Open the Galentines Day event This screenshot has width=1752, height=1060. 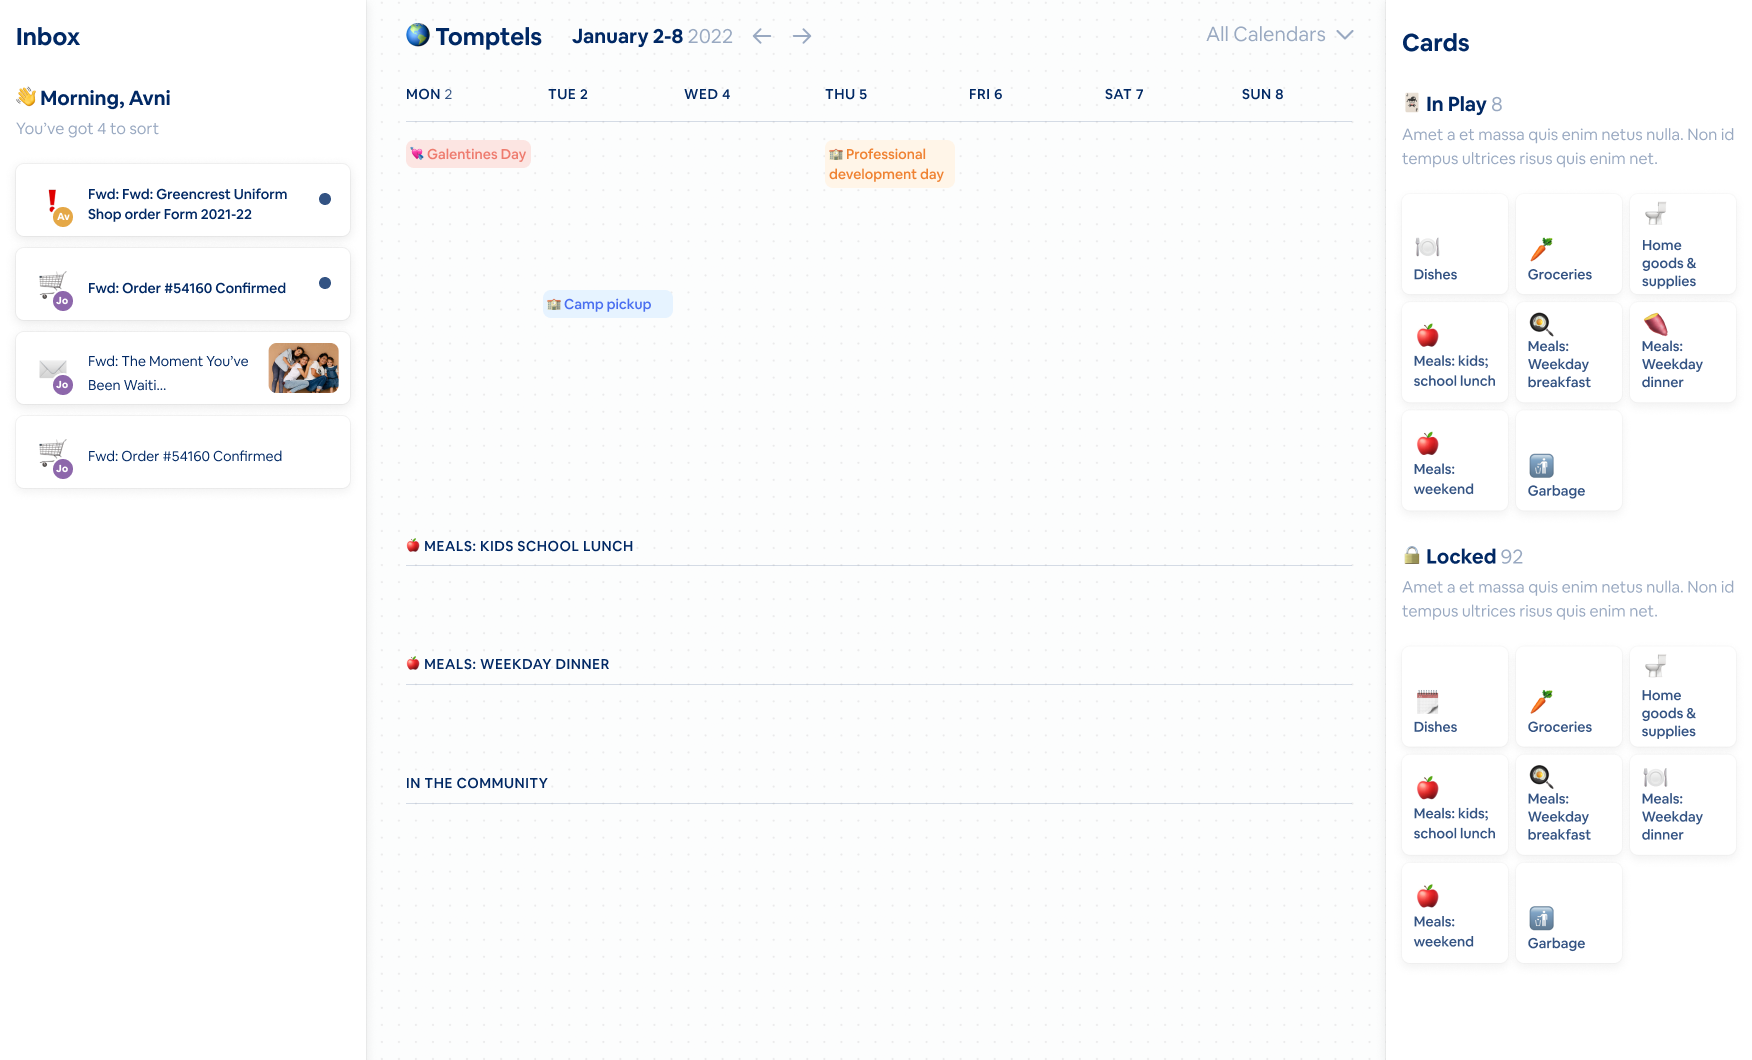pyautogui.click(x=468, y=154)
